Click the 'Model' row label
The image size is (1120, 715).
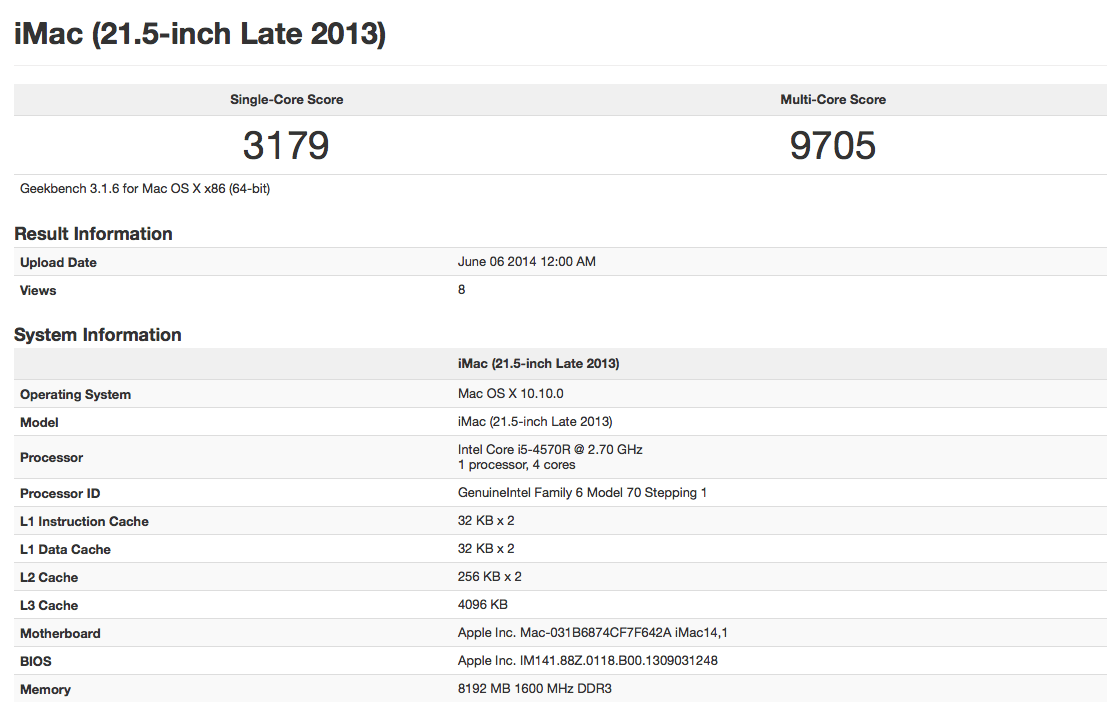pyautogui.click(x=39, y=422)
